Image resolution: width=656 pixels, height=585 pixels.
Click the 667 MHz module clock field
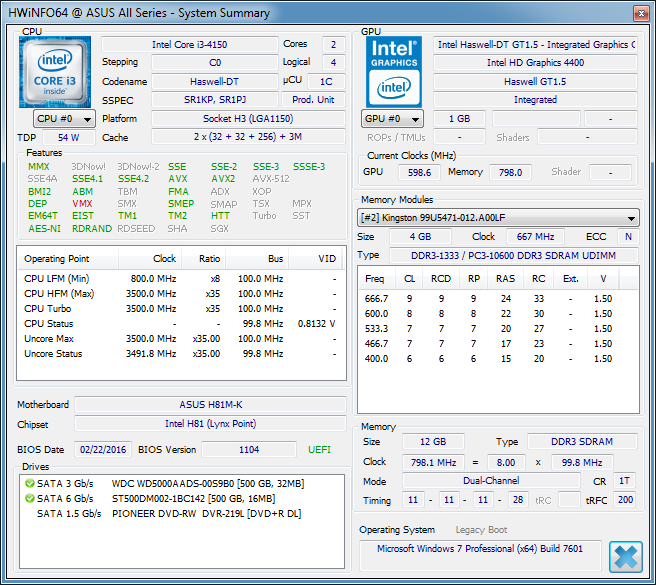[x=535, y=237]
